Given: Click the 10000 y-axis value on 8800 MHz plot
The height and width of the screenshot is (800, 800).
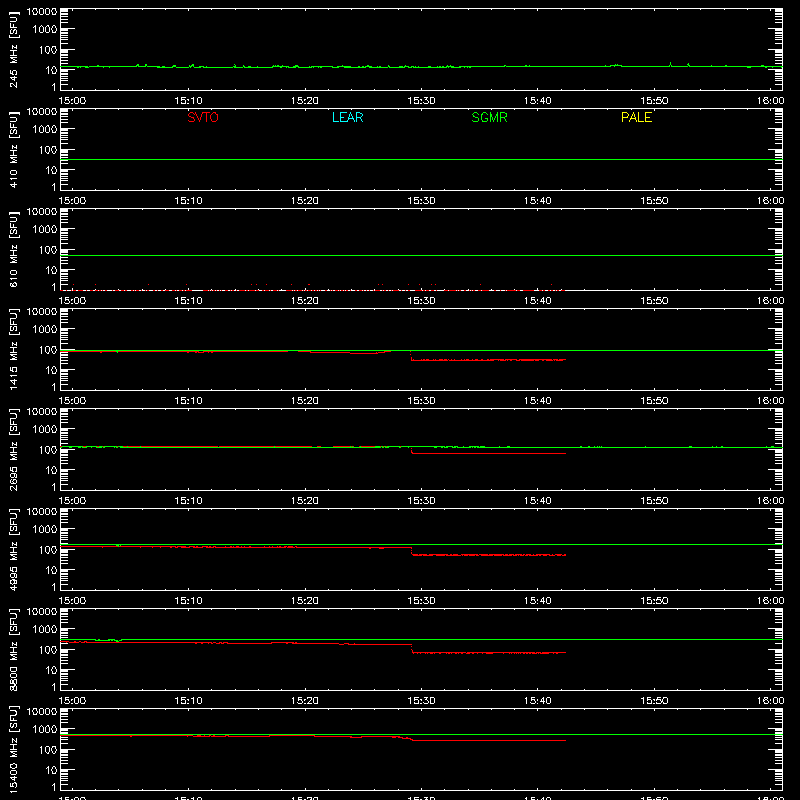Looking at the screenshot, I should [42, 612].
